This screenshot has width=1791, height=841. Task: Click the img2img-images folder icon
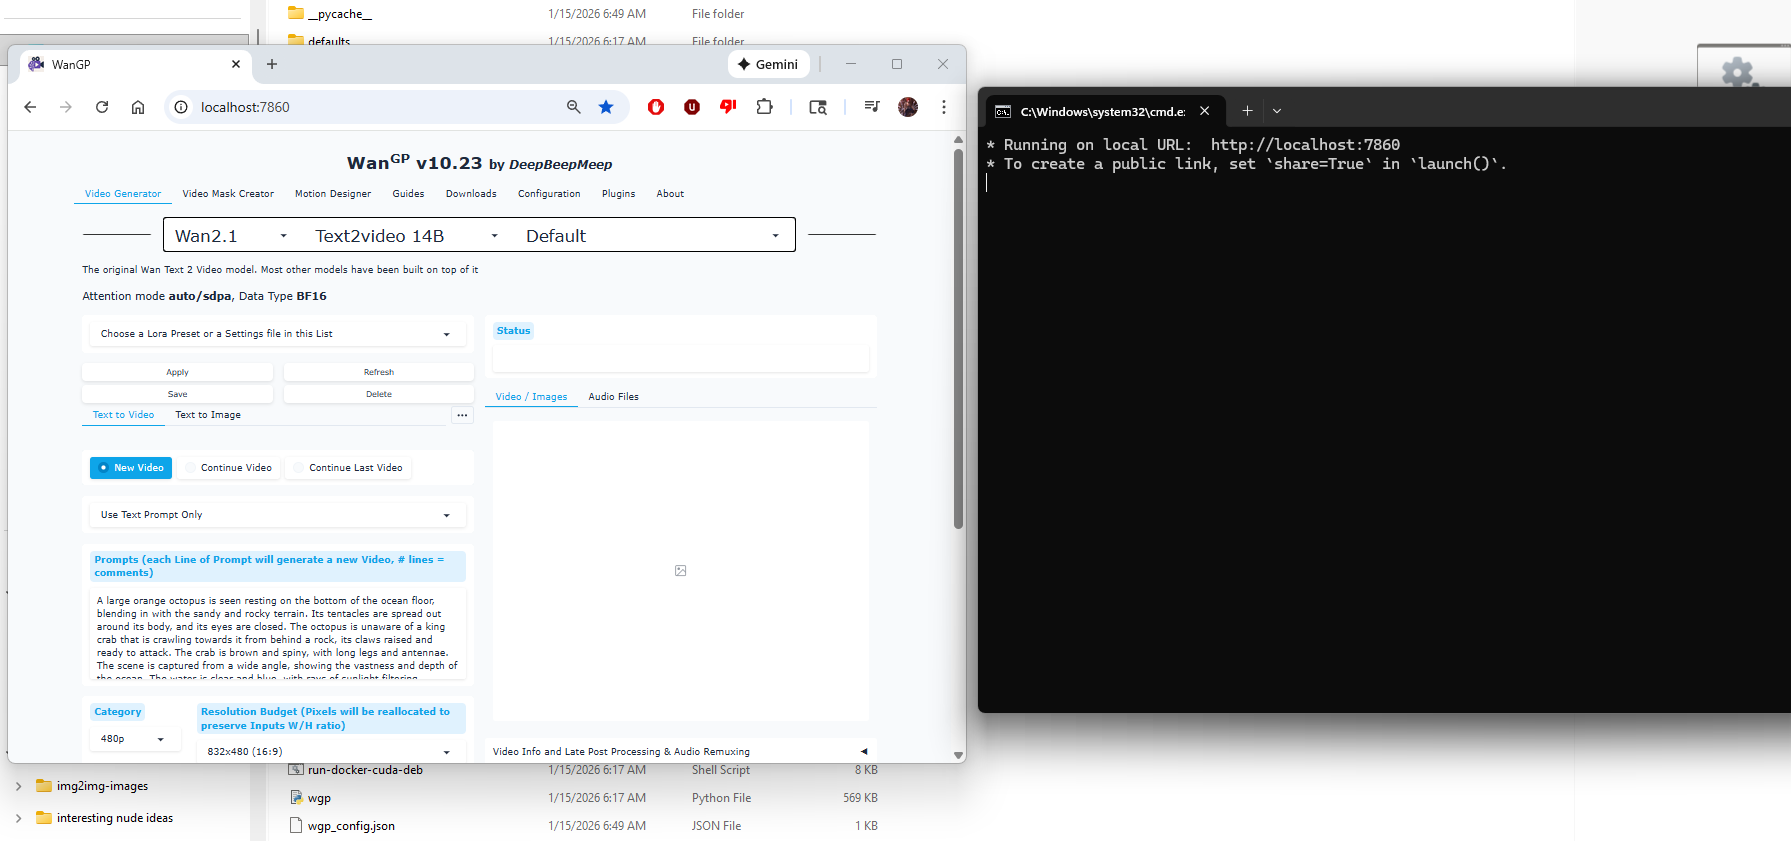(44, 786)
